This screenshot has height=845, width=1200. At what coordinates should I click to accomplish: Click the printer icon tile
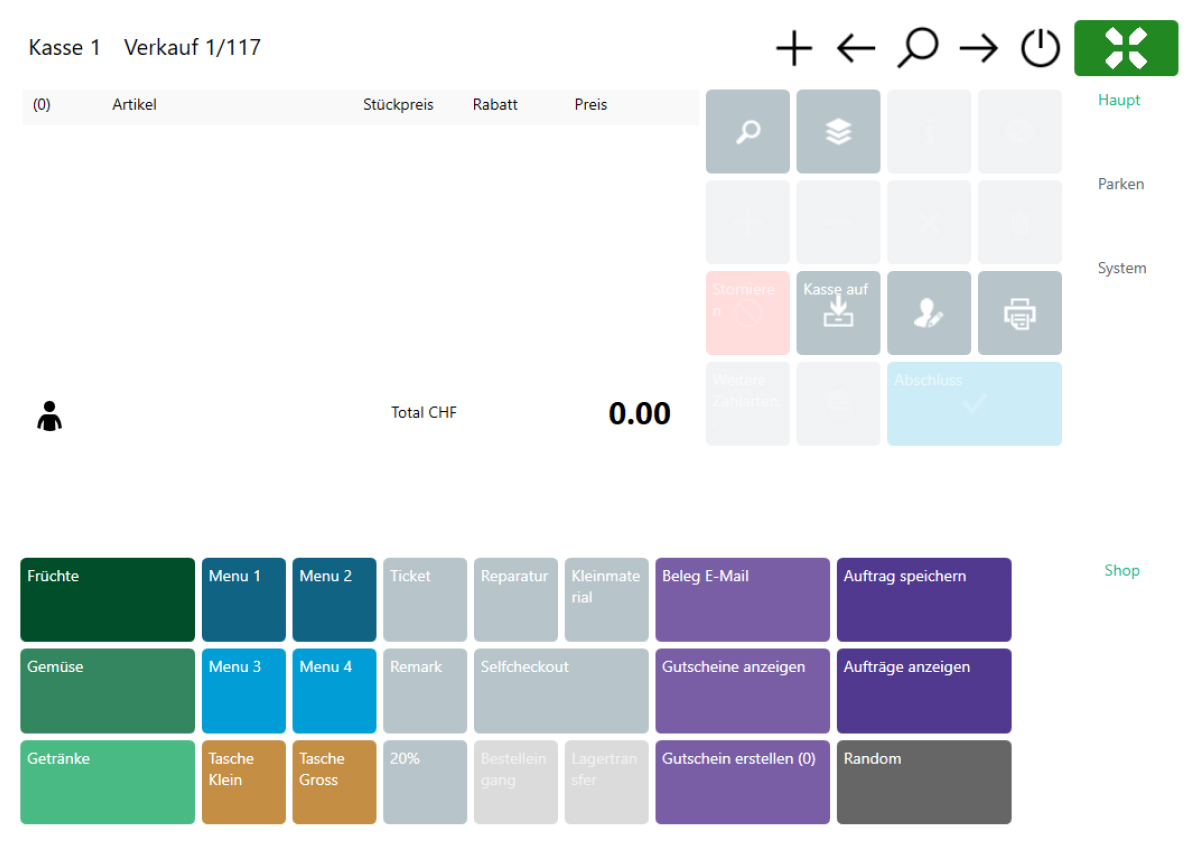tap(1019, 313)
